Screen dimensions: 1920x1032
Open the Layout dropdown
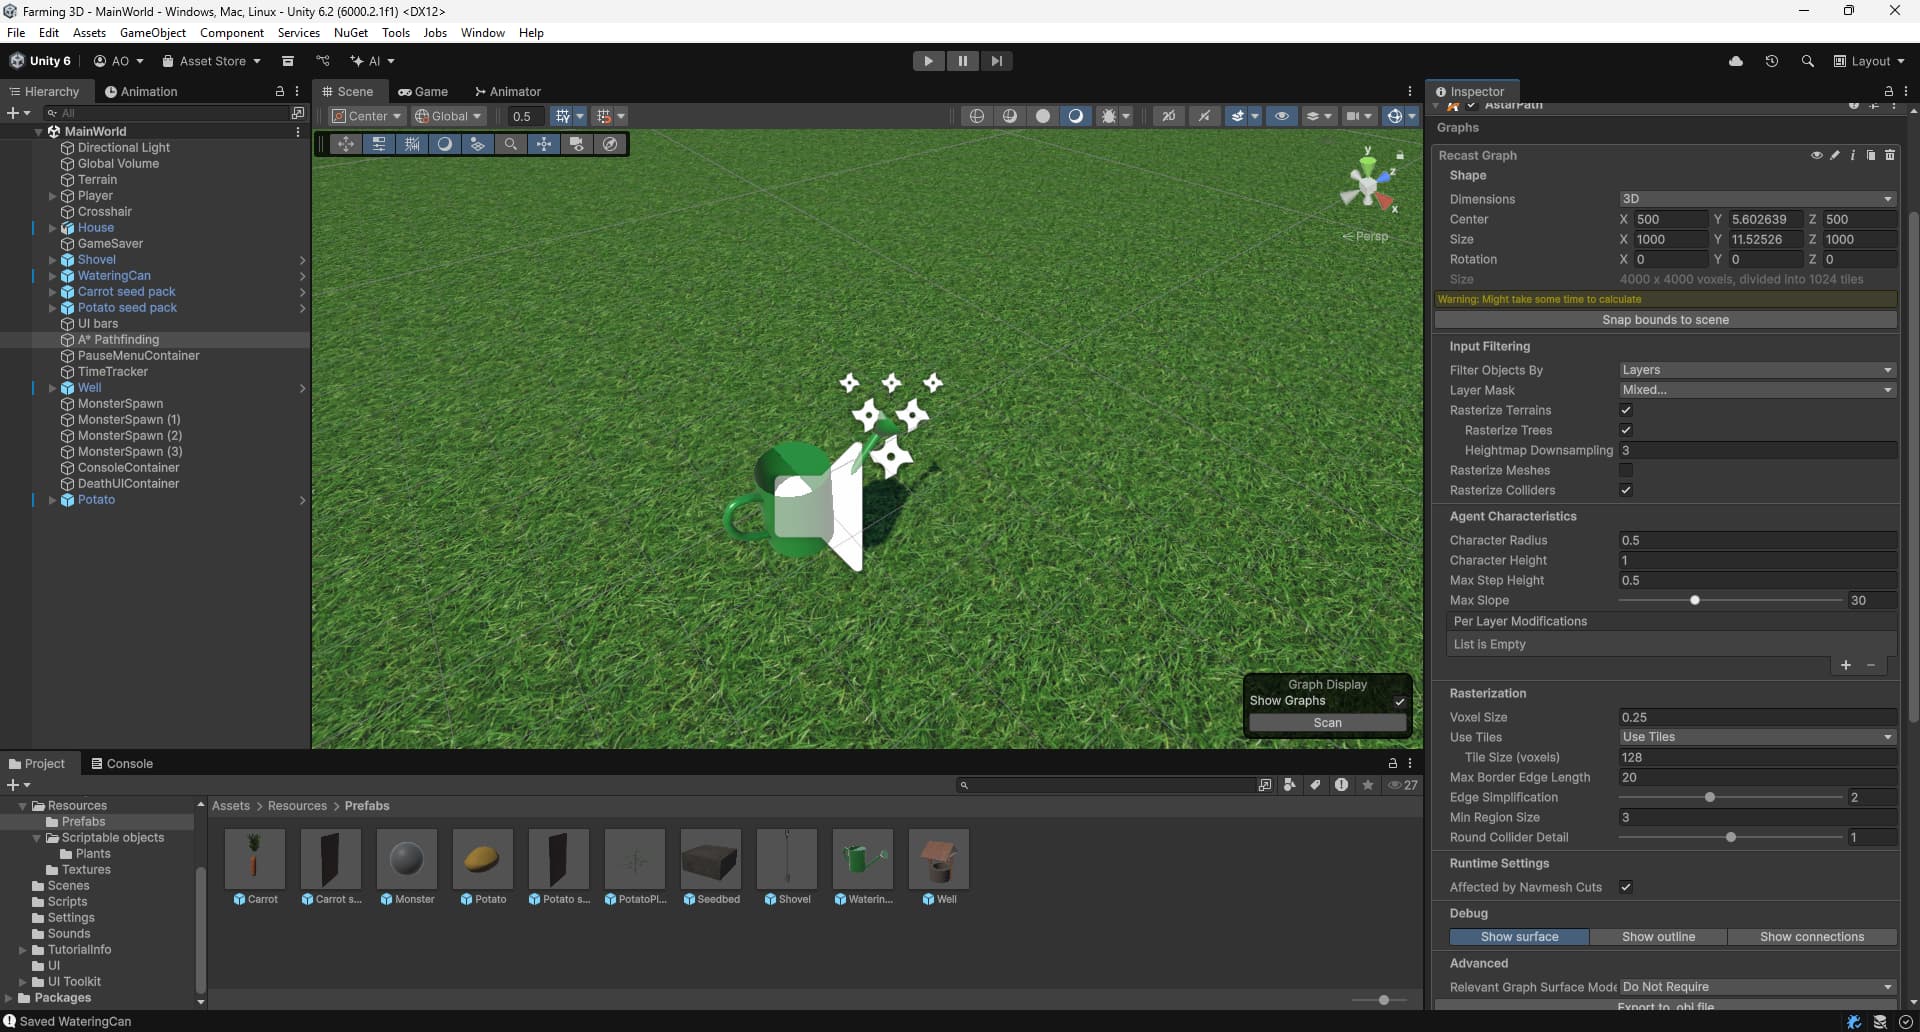[x=1869, y=61]
